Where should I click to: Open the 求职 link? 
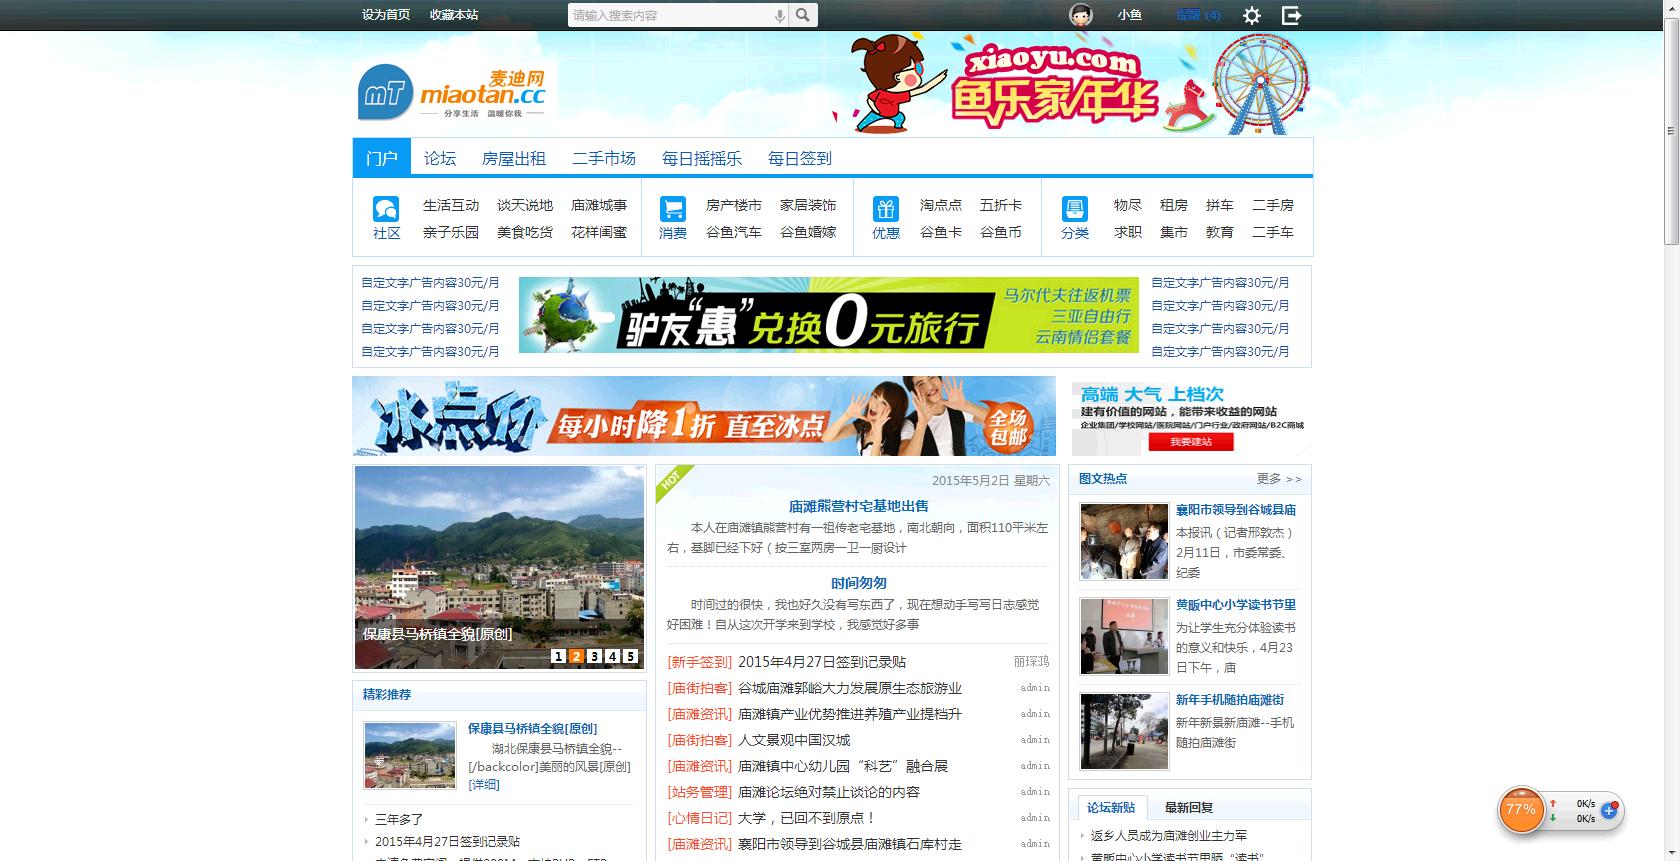[1128, 232]
